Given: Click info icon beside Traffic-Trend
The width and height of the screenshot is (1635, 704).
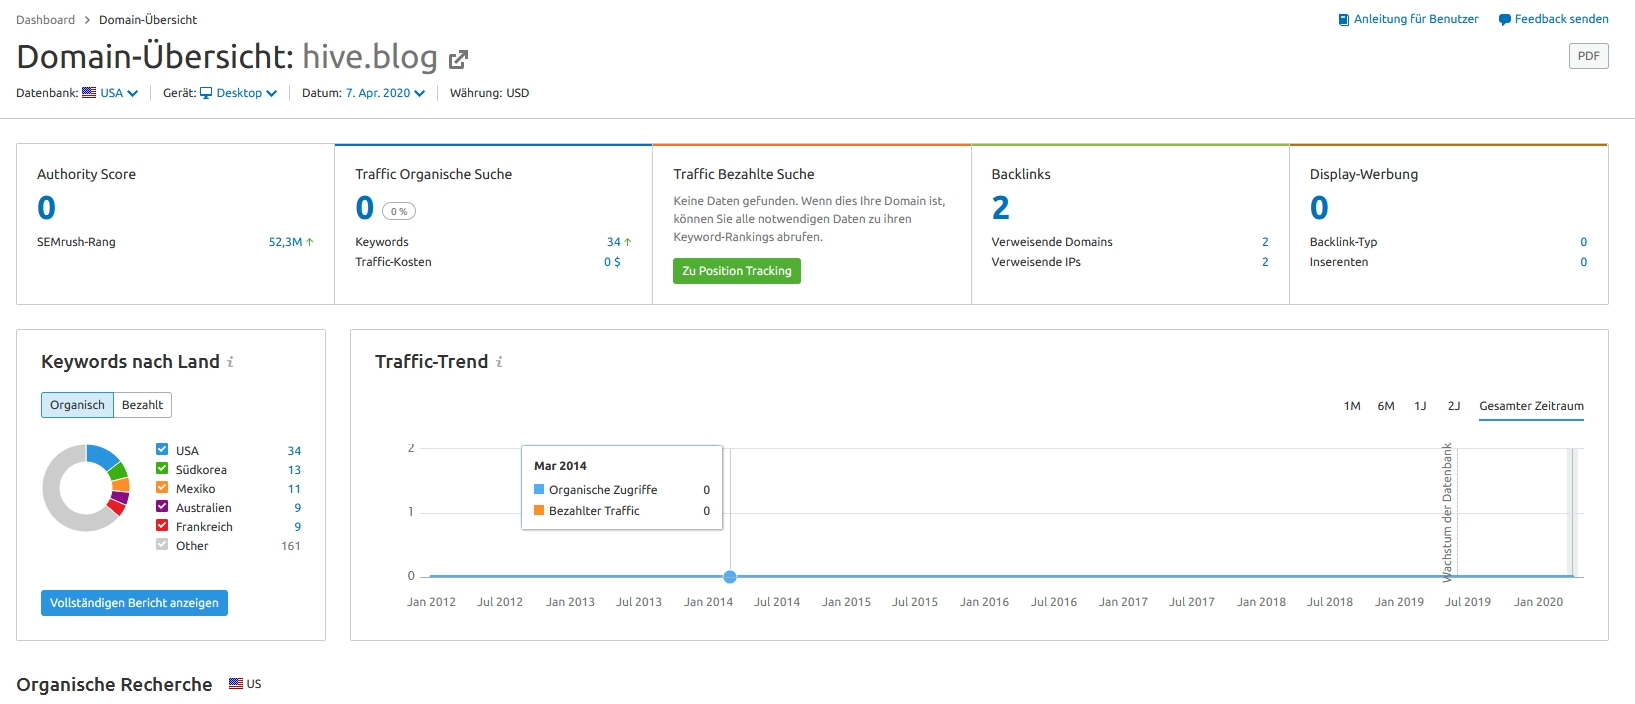Looking at the screenshot, I should [499, 362].
